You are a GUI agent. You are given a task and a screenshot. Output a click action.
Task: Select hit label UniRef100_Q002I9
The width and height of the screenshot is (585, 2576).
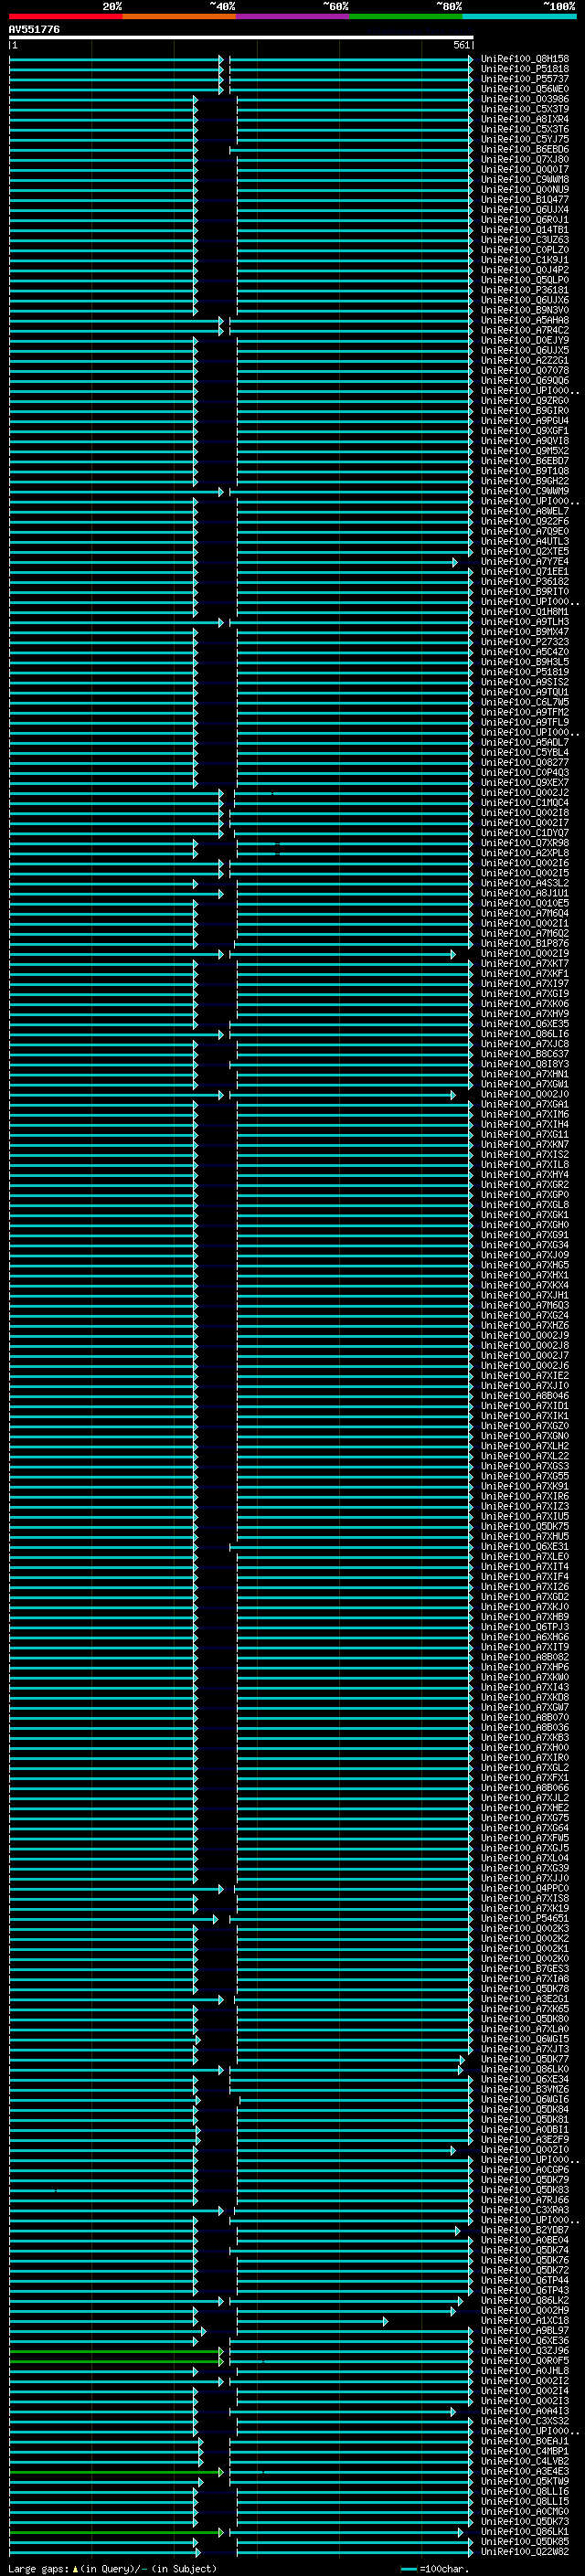(x=525, y=953)
